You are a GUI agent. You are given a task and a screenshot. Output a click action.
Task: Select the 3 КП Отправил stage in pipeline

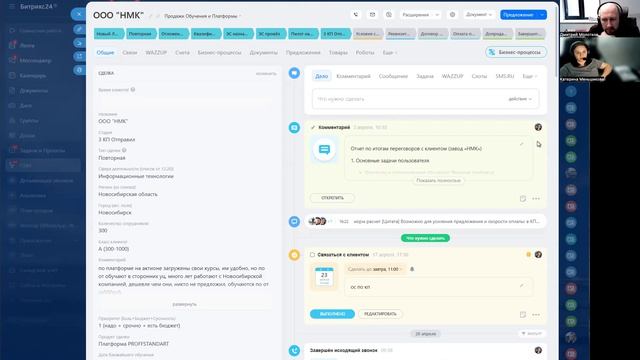coord(336,34)
